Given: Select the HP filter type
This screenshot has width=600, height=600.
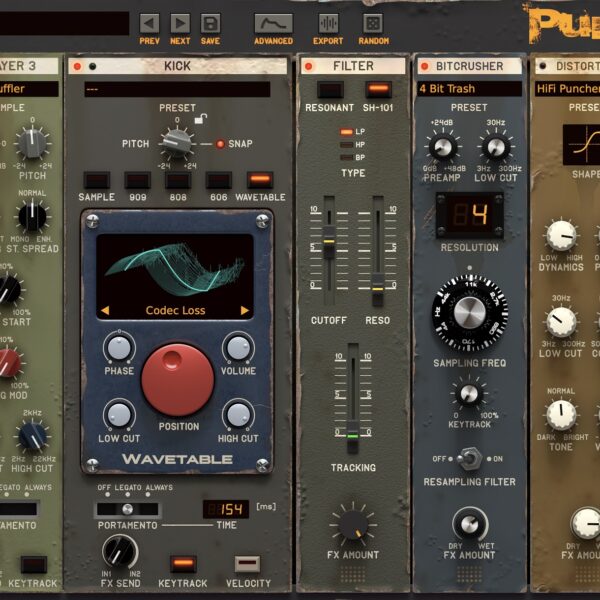Looking at the screenshot, I should pos(346,145).
